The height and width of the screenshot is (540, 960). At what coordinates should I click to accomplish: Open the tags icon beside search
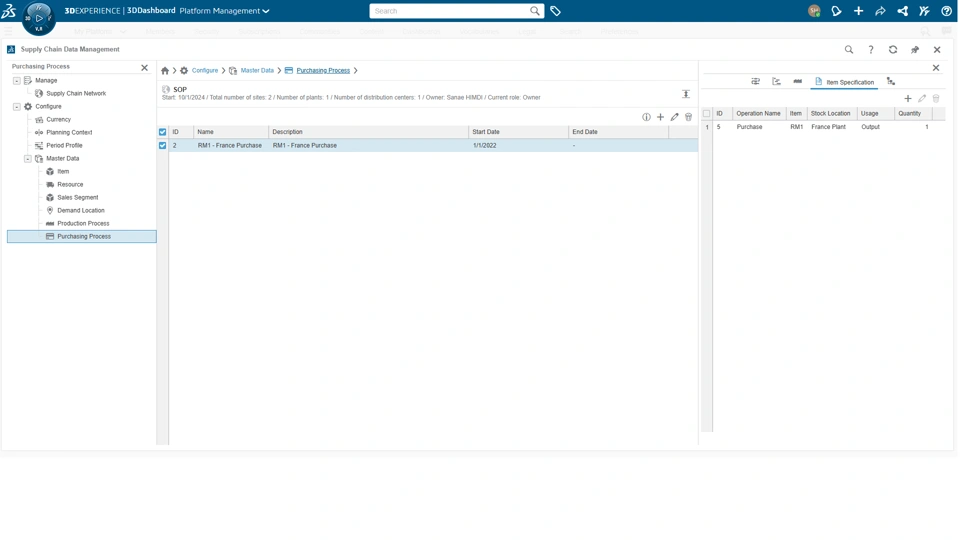(555, 11)
